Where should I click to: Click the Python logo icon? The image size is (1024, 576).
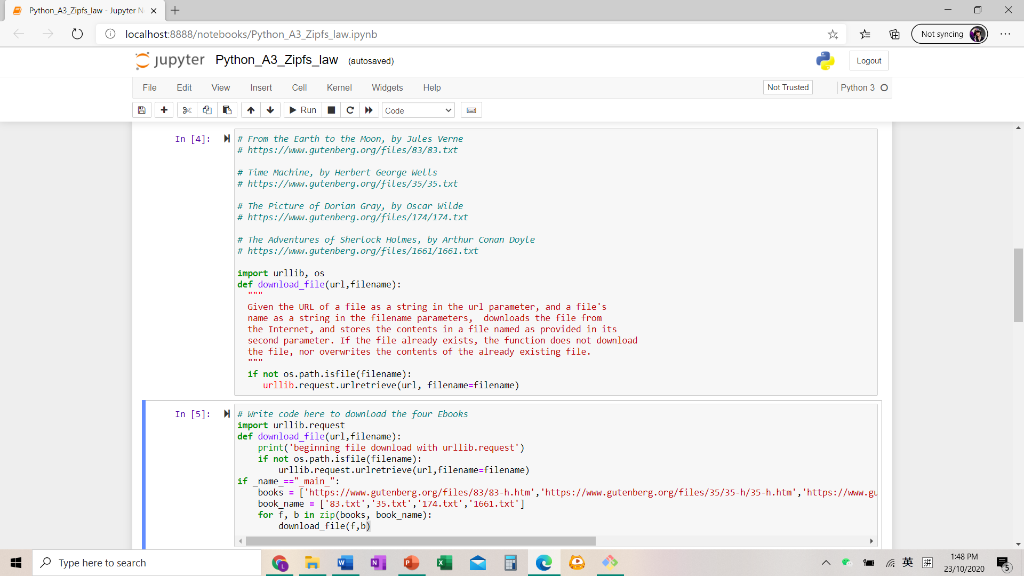click(x=825, y=61)
